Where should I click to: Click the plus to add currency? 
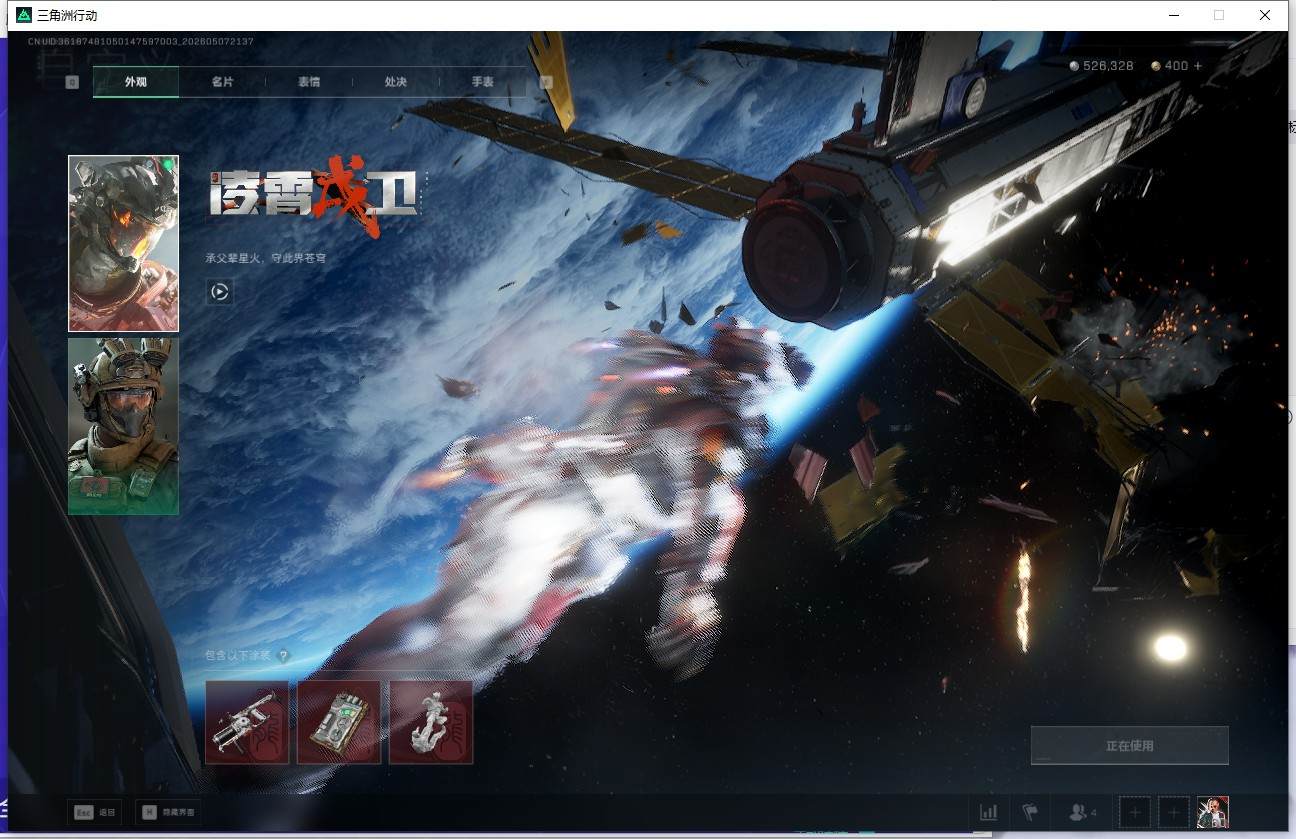tap(1198, 66)
